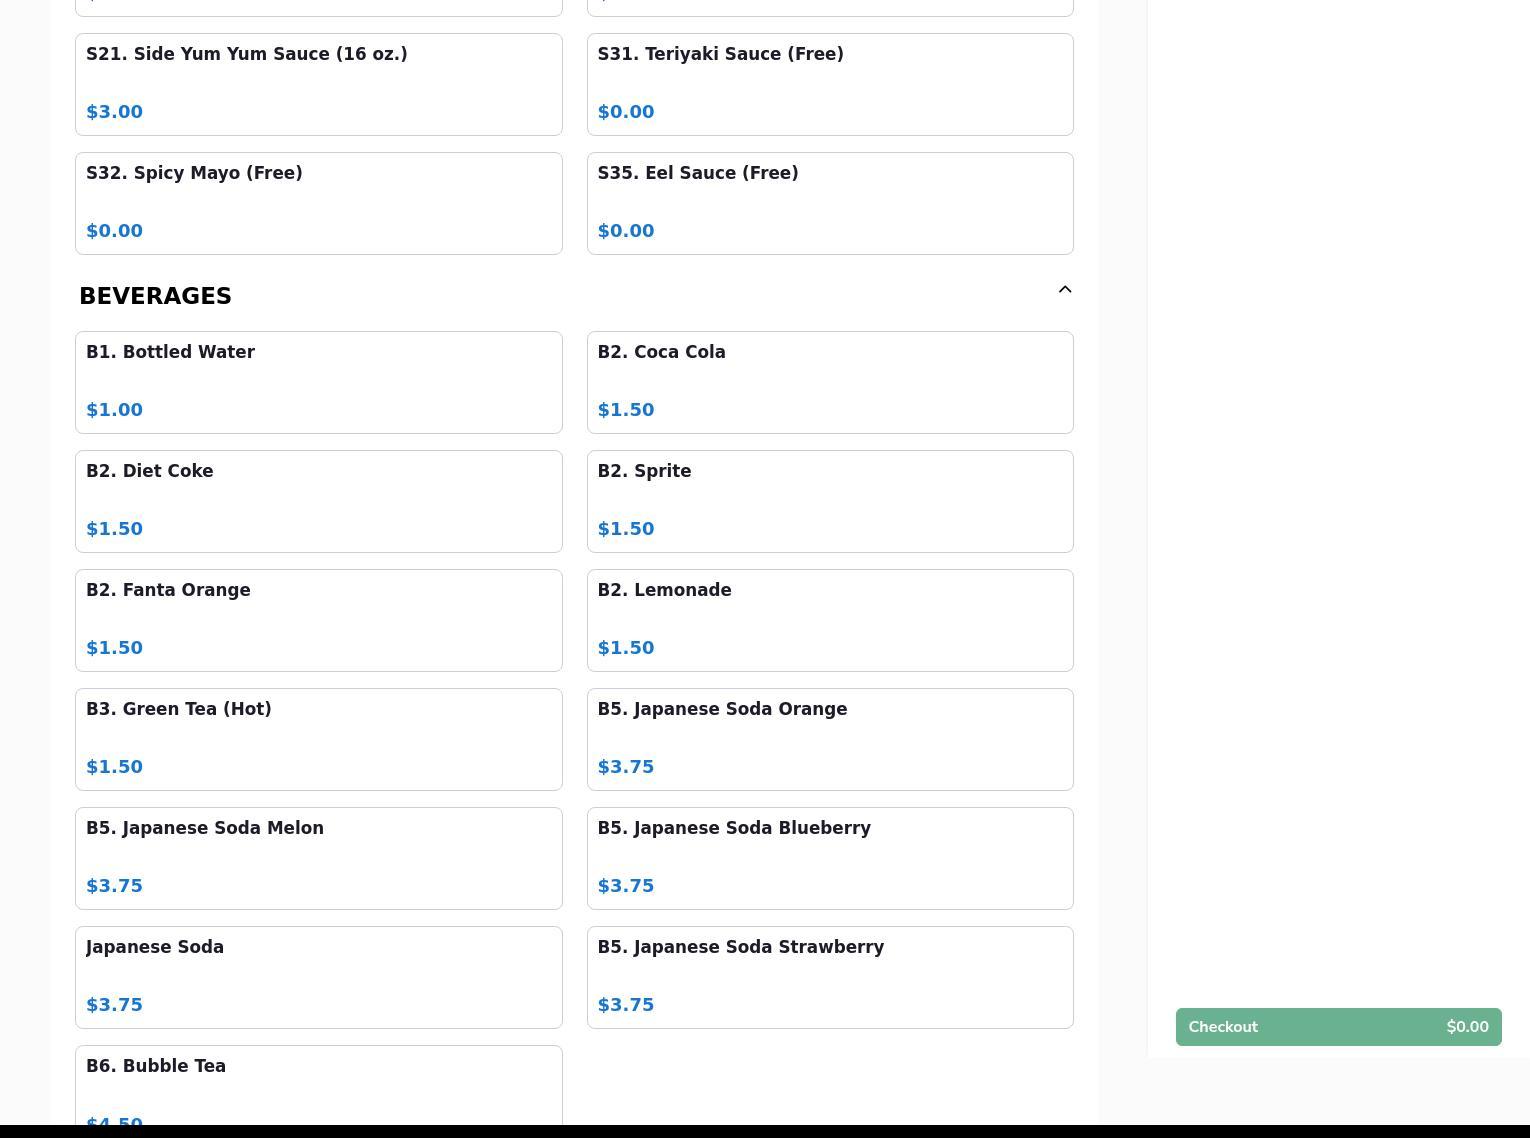Select B3. Green Tea (Hot)
1530x1138 pixels.
pyautogui.click(x=318, y=739)
